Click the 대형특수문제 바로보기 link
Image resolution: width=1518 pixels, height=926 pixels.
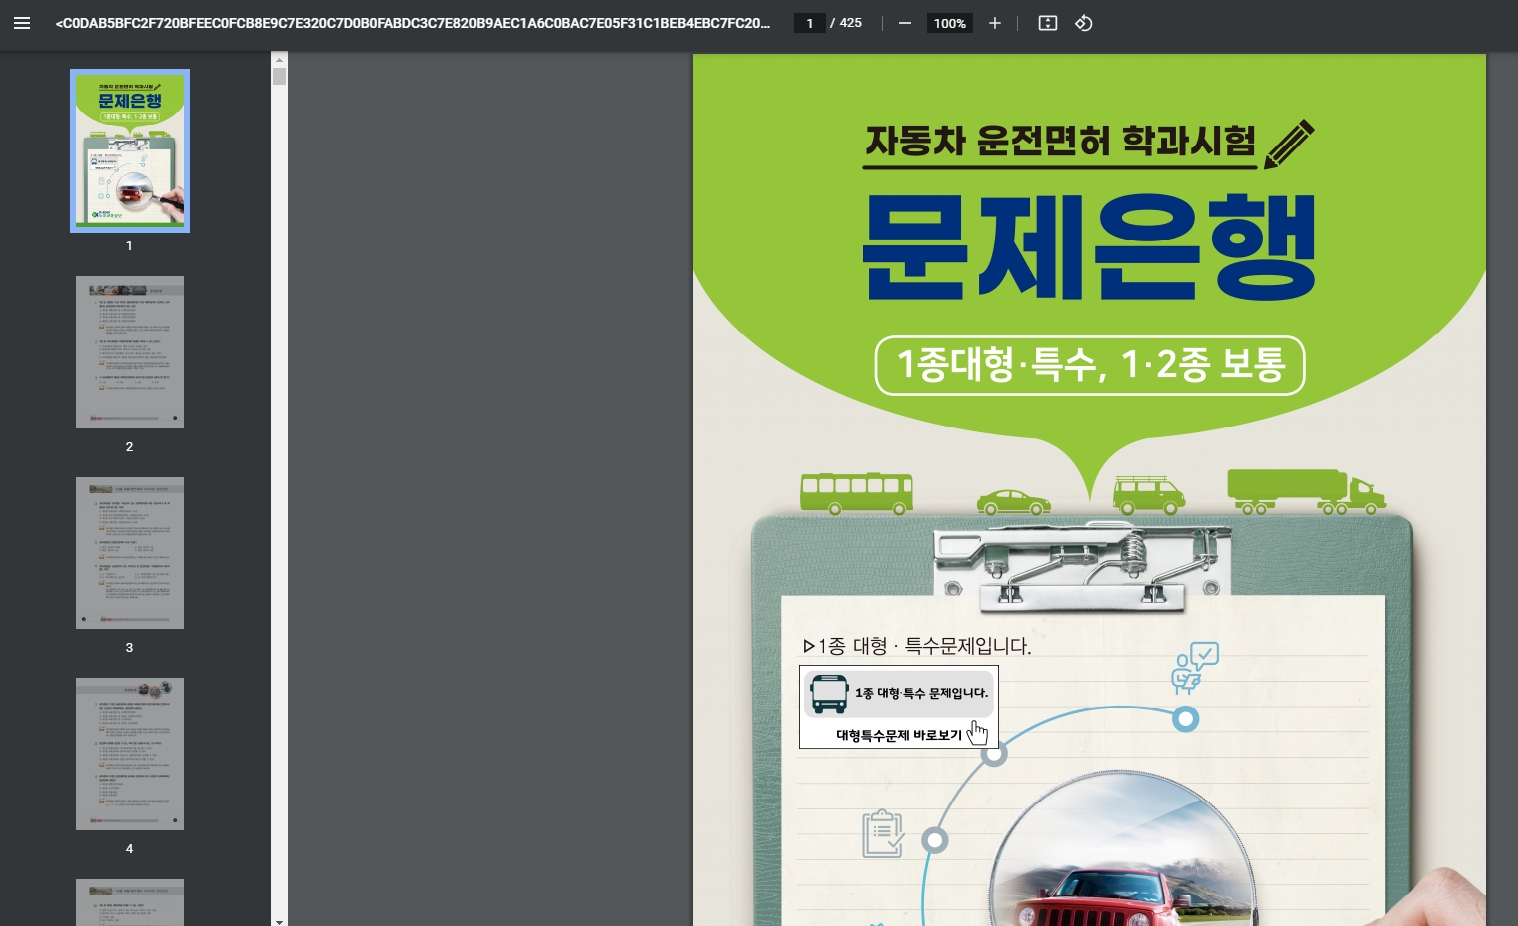point(899,735)
